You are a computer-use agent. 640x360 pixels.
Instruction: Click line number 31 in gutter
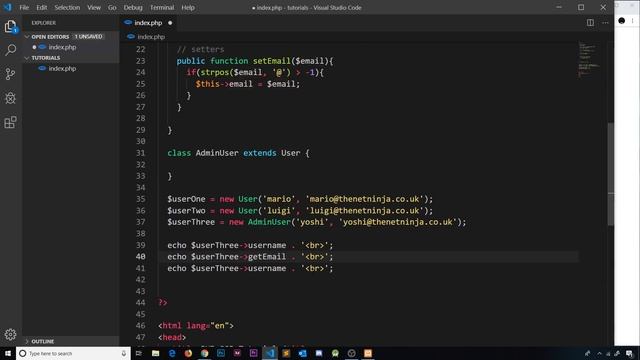pos(140,153)
